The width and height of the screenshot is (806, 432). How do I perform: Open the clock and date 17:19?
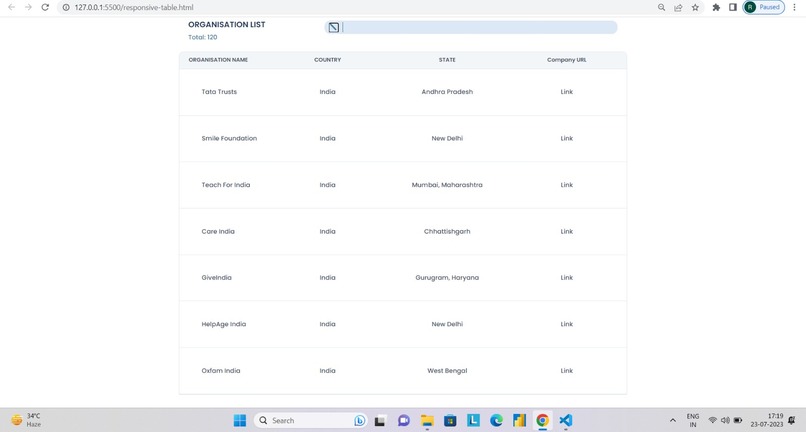pos(766,420)
